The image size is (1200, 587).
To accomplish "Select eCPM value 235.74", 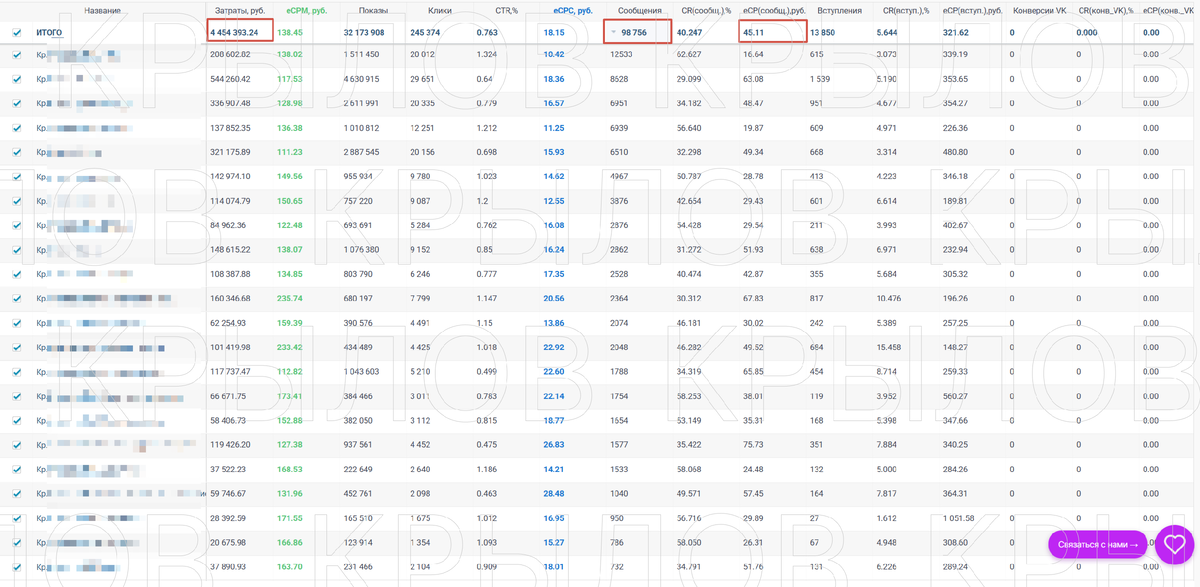I will click(x=289, y=298).
